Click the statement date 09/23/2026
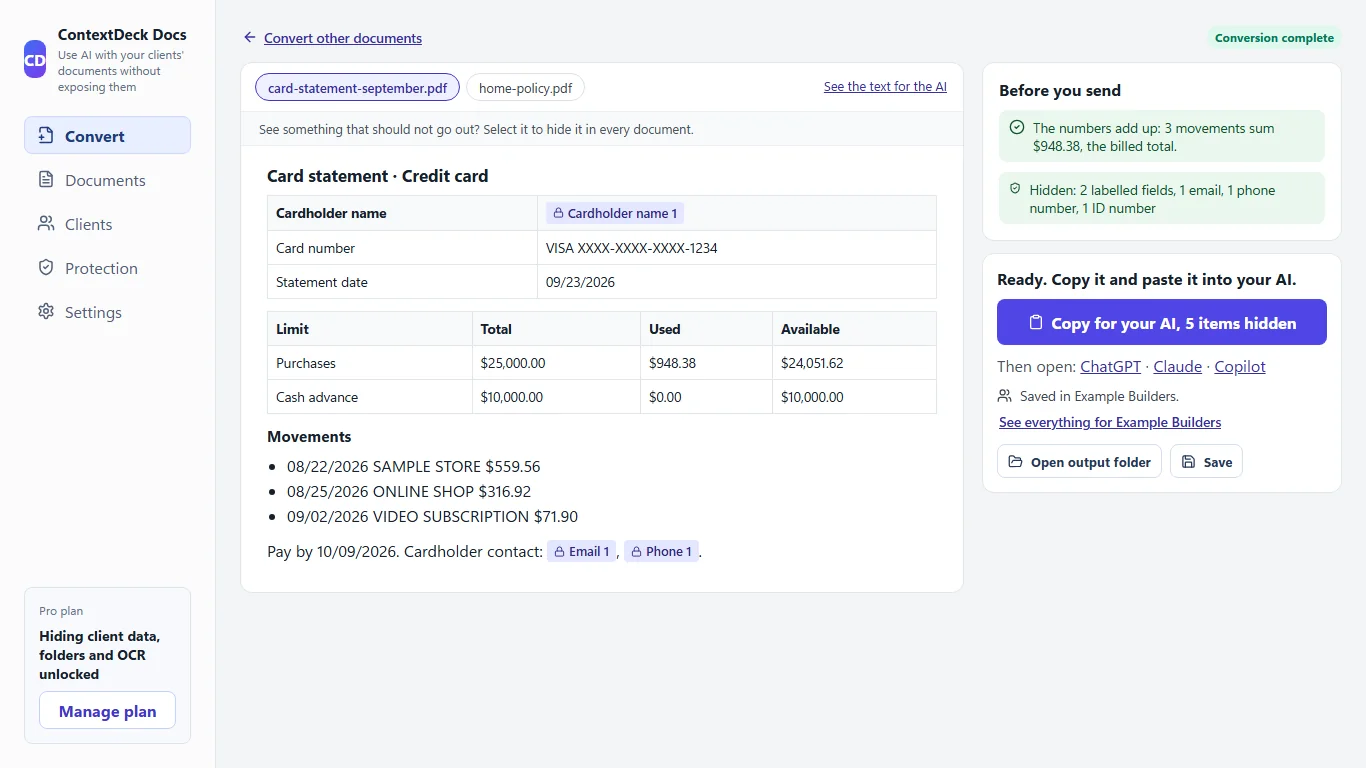The width and height of the screenshot is (1366, 768). click(580, 282)
